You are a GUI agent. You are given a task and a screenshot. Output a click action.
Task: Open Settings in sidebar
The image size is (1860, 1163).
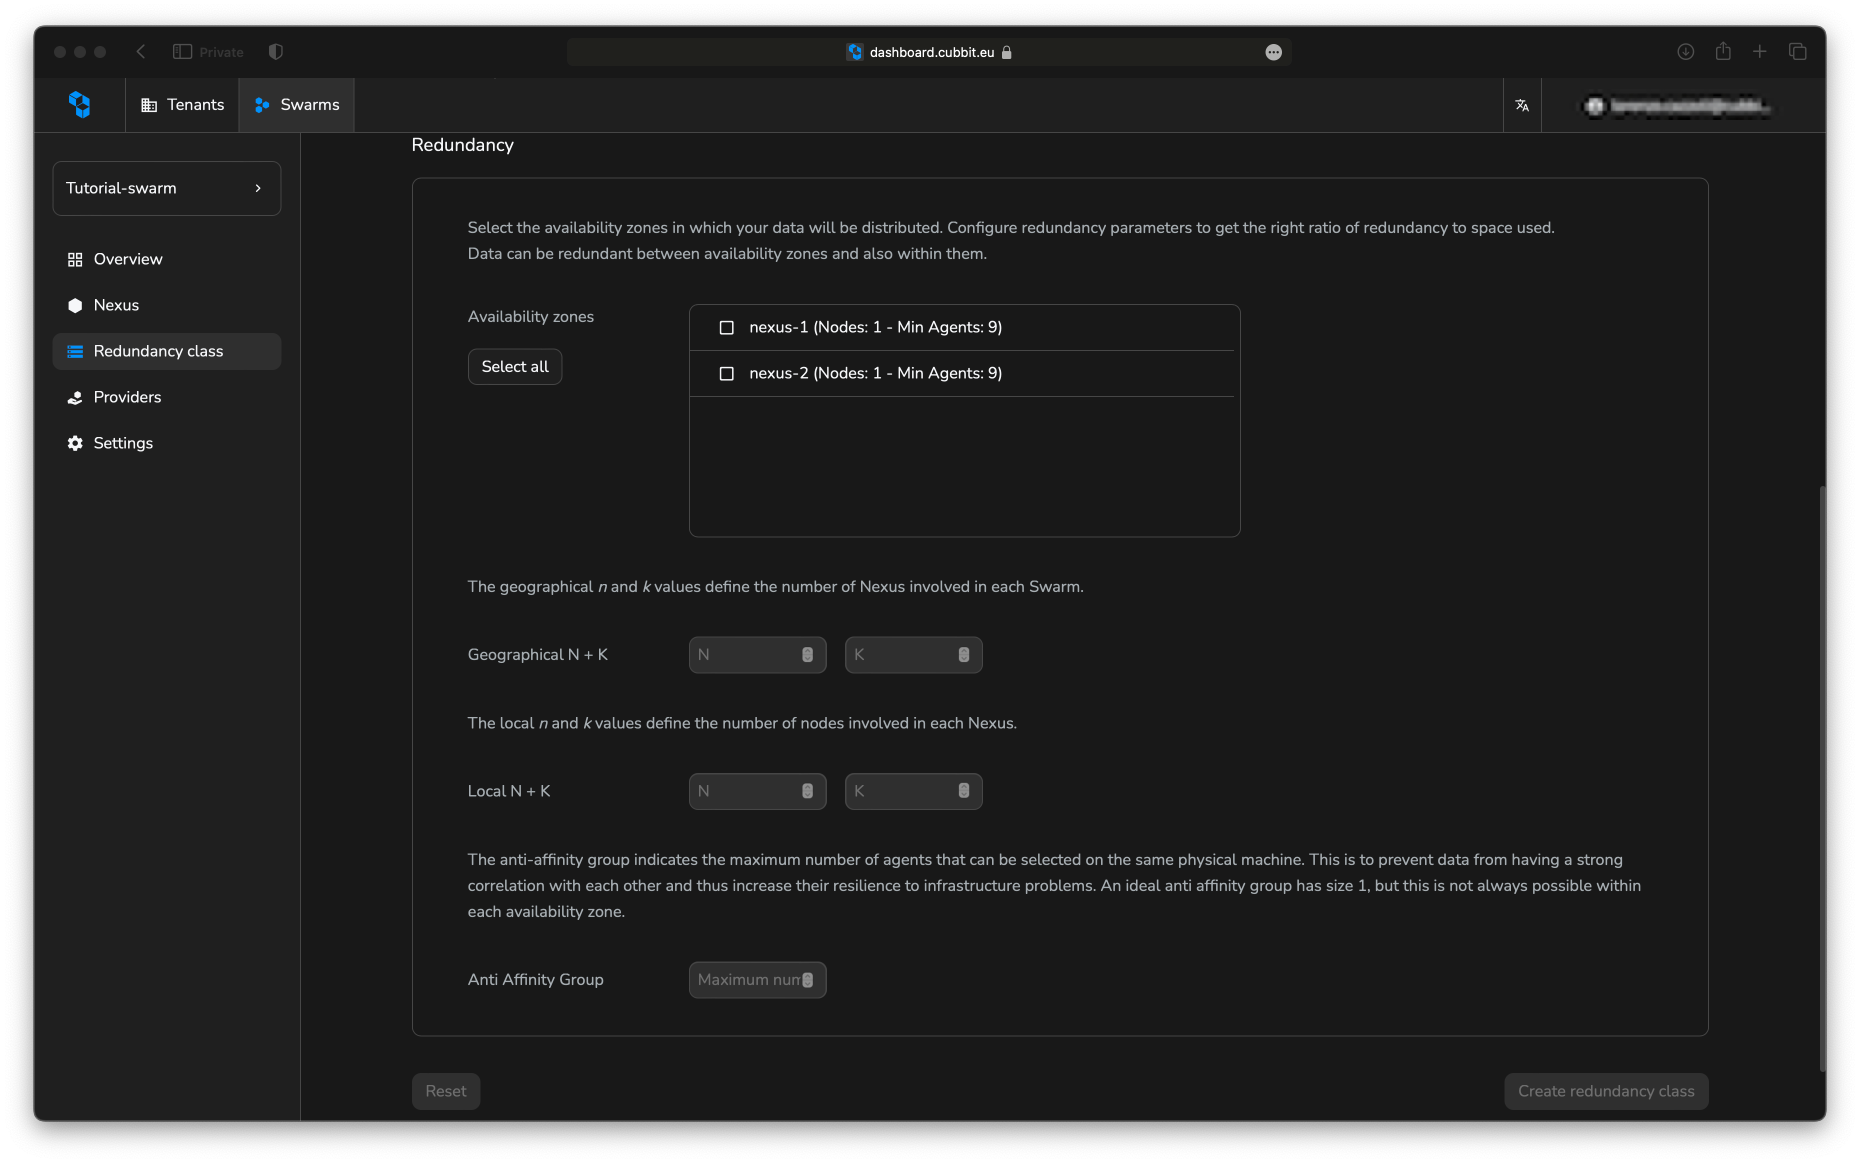point(167,443)
